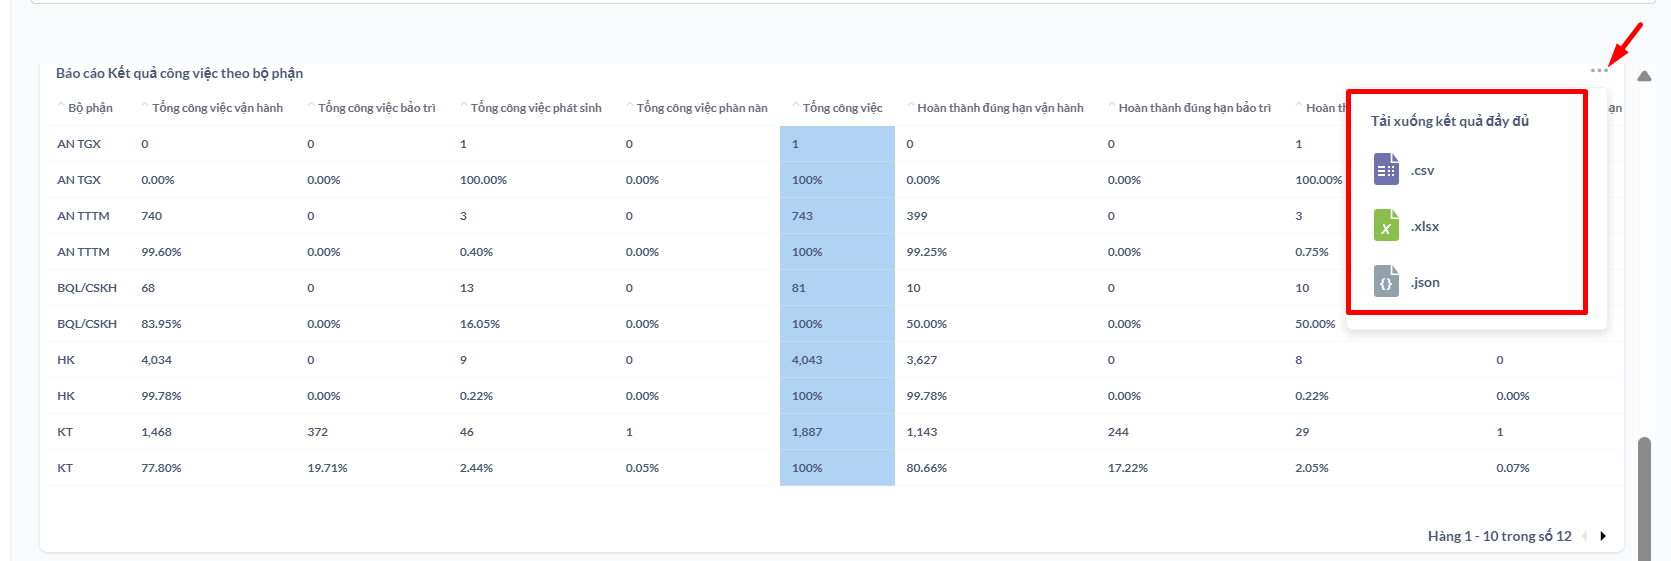Click the Tổng công việc phàn nàn header
This screenshot has height=561, width=1671.
pos(702,108)
